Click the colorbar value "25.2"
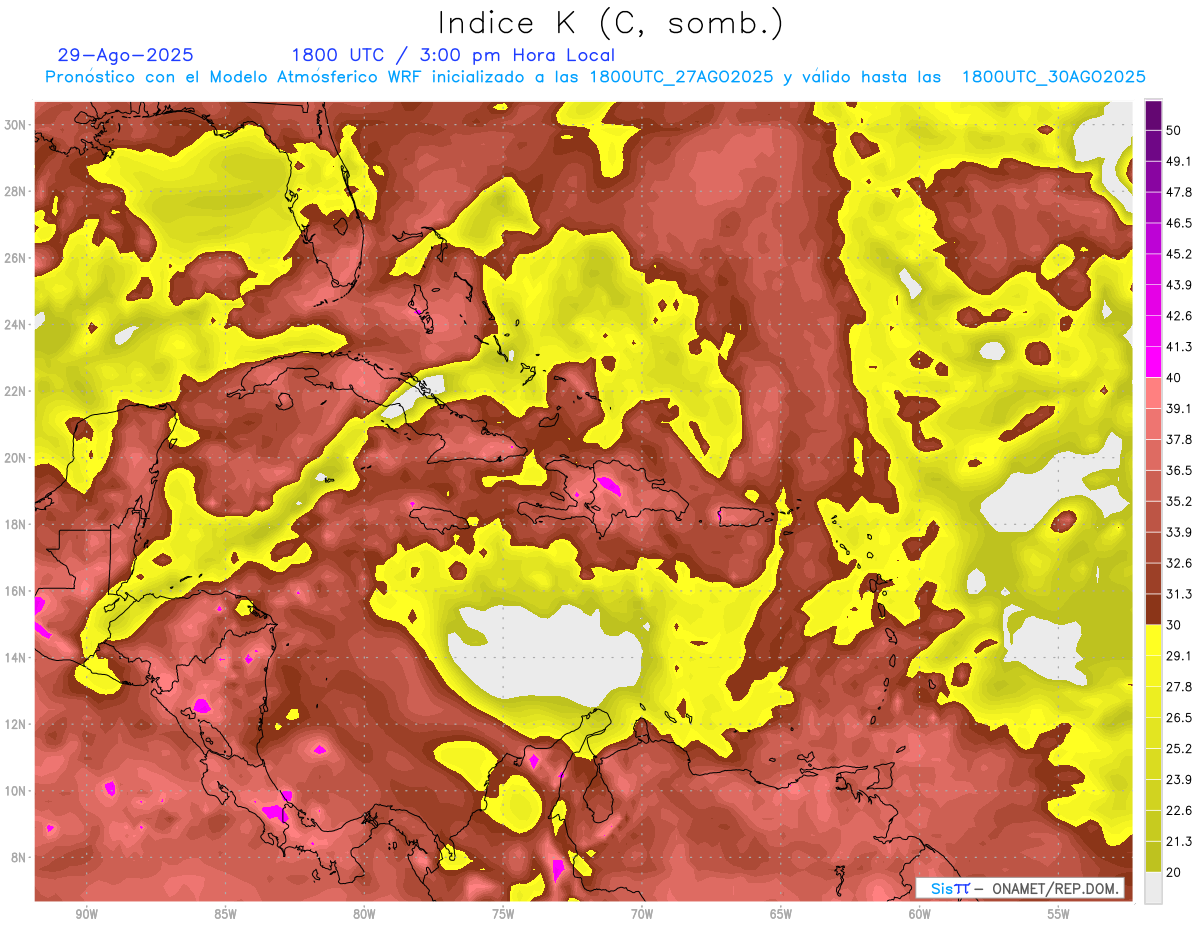This screenshot has width=1200, height=927. [1179, 749]
